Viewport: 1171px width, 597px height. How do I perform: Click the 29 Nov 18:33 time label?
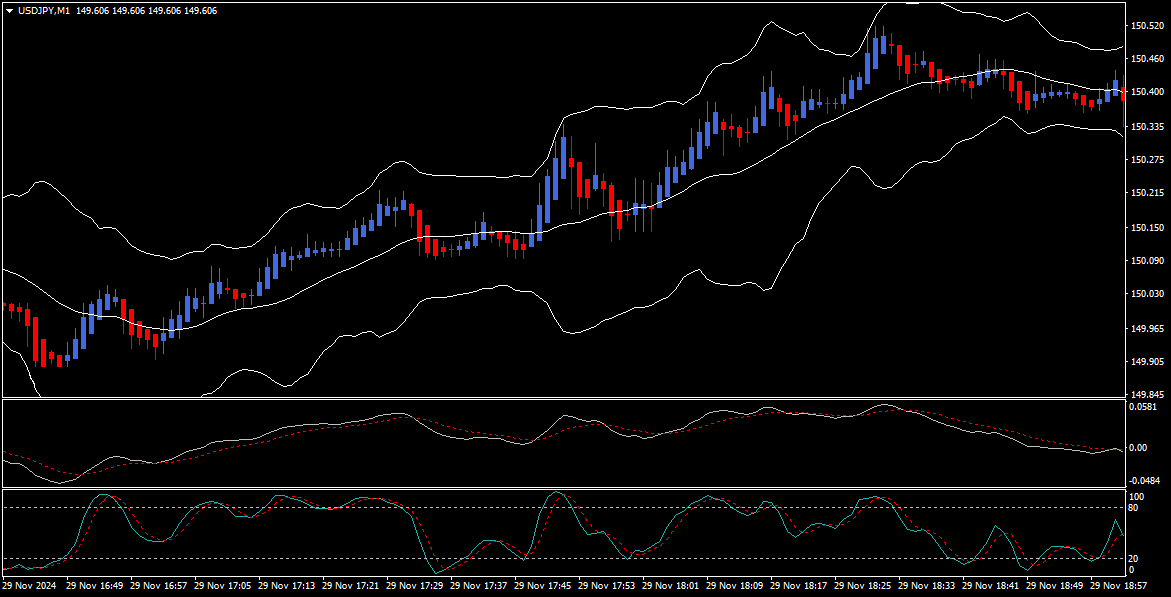[x=928, y=586]
